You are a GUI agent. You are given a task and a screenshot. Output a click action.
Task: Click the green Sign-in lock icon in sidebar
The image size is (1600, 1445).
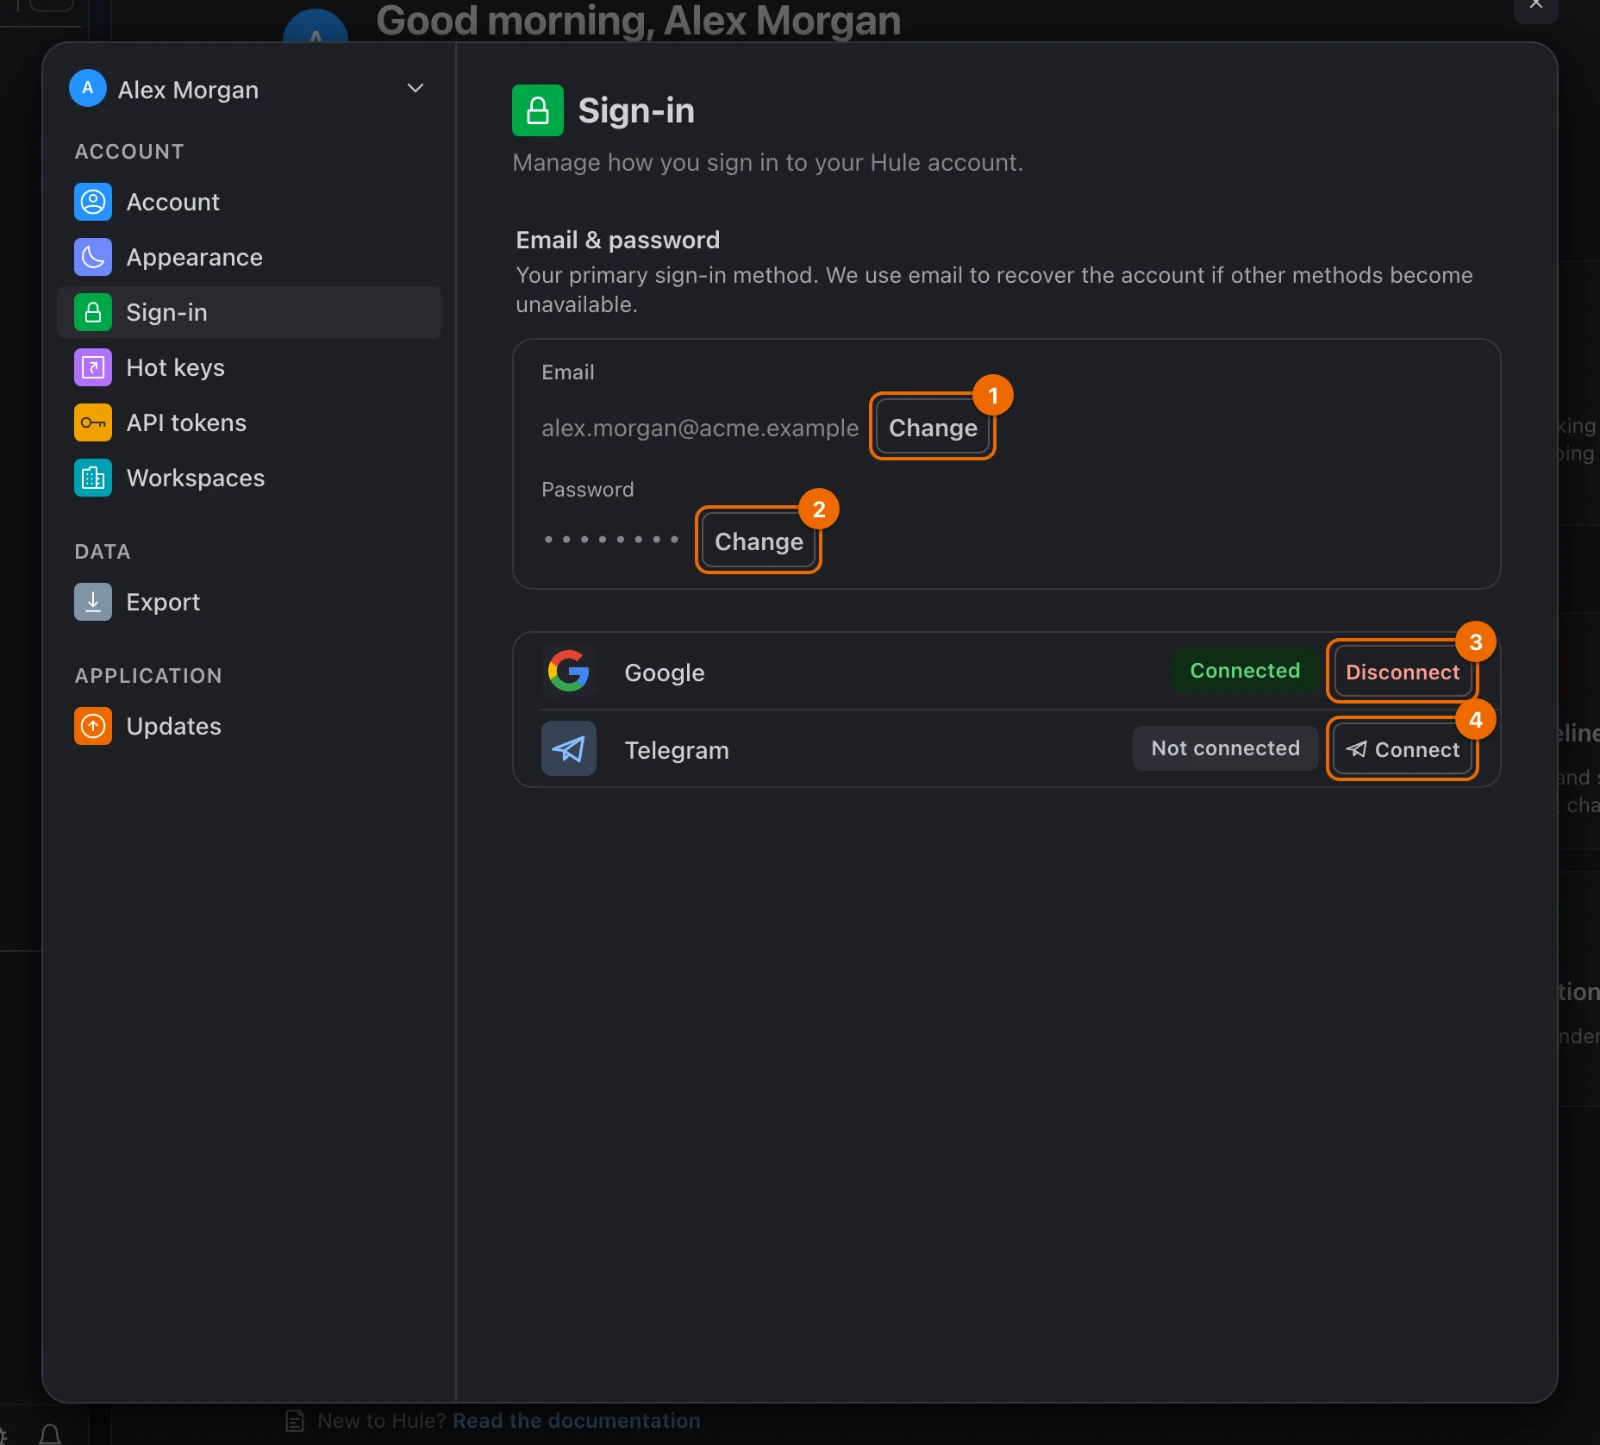tap(93, 312)
